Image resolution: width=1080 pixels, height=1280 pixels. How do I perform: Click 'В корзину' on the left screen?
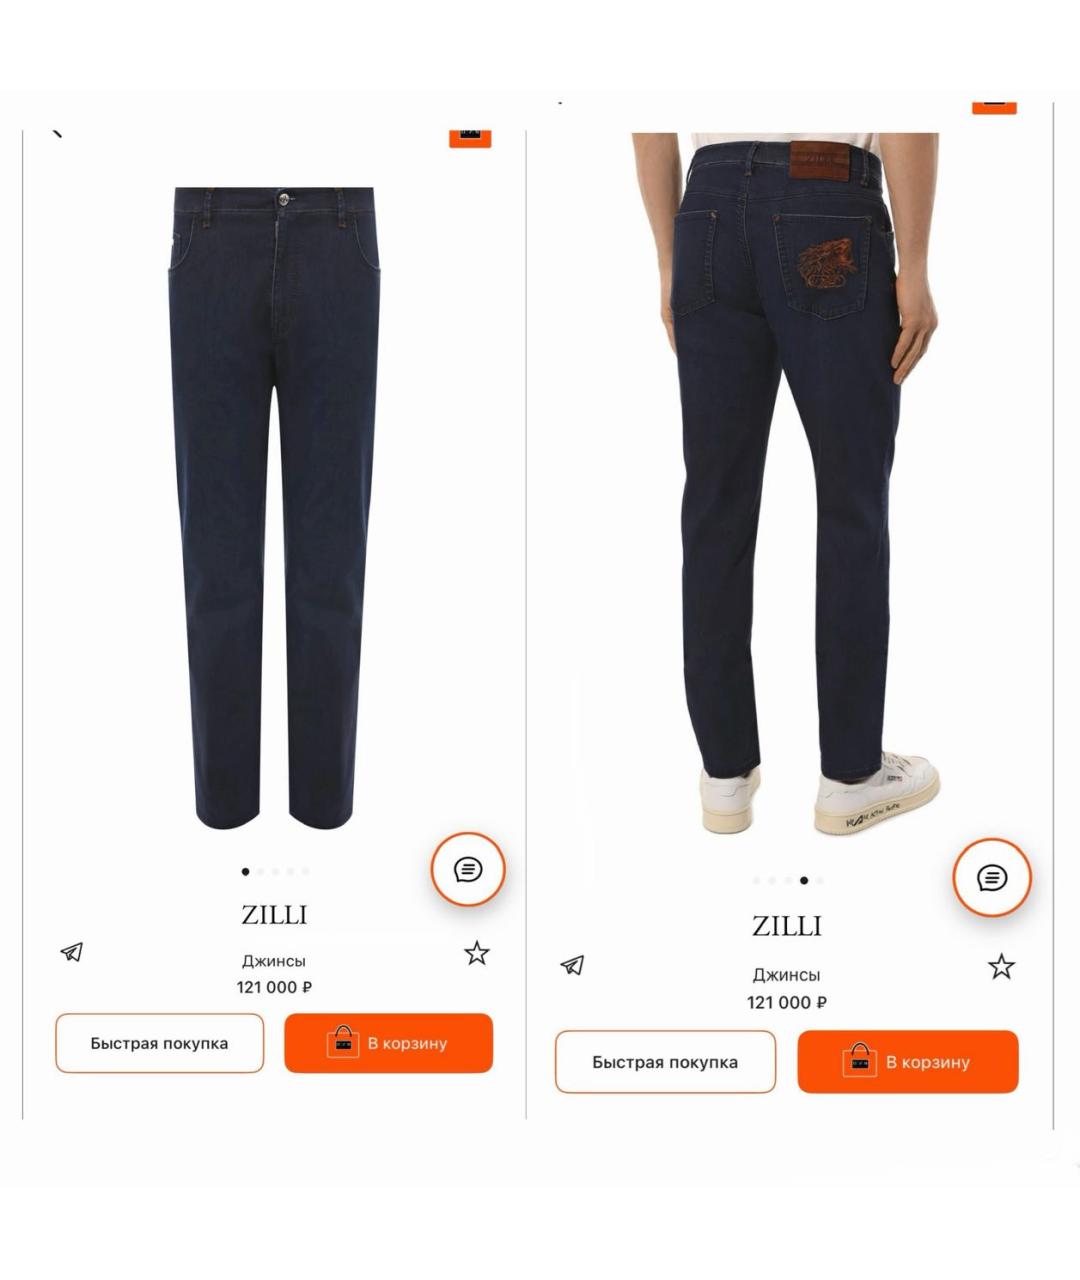389,1043
